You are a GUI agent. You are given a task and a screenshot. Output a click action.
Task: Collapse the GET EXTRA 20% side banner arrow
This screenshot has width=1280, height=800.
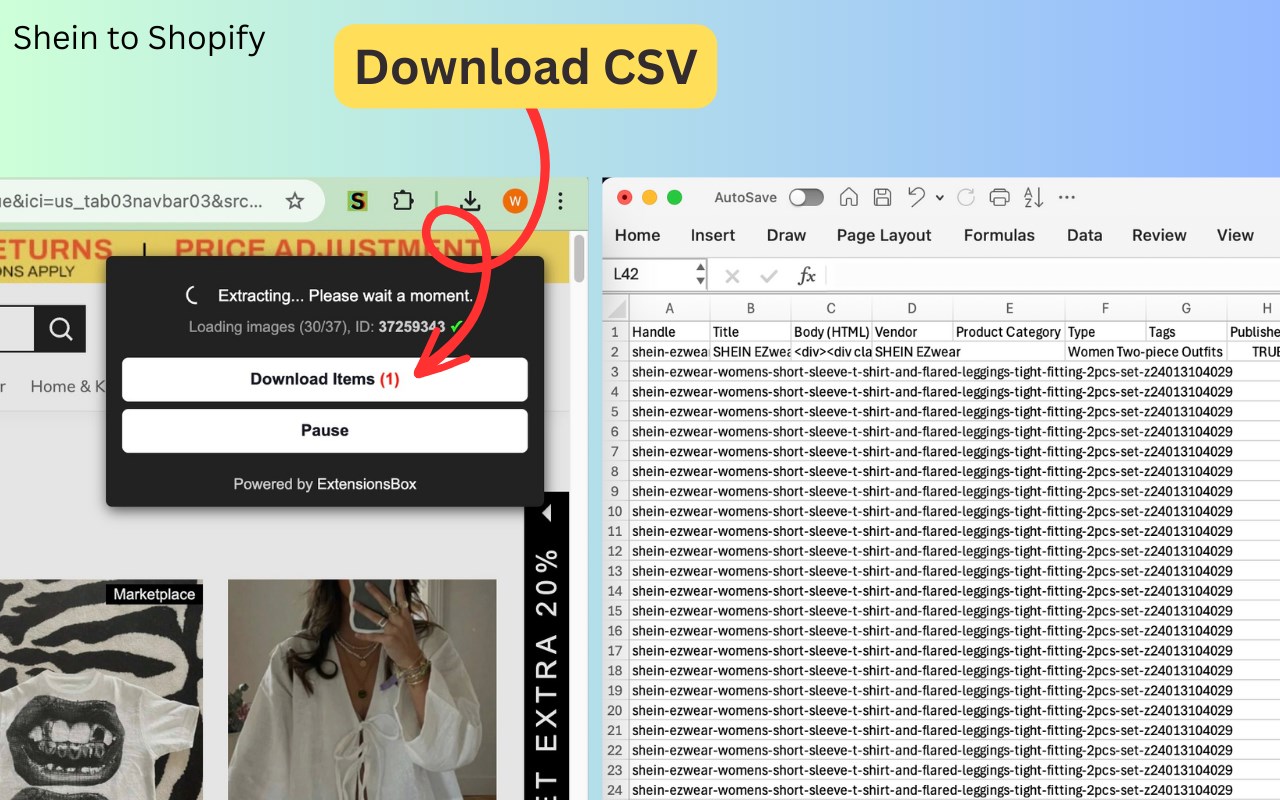(x=546, y=513)
